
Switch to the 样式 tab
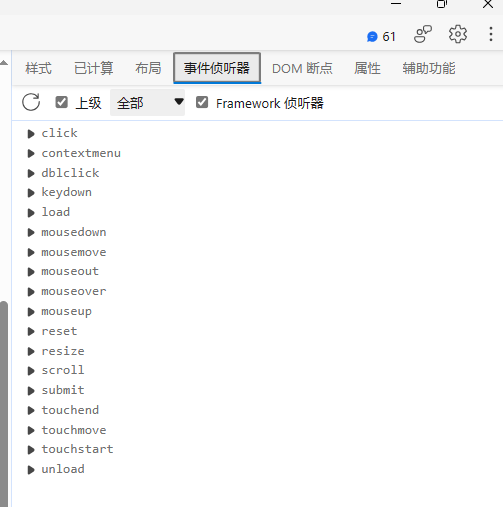tap(39, 68)
